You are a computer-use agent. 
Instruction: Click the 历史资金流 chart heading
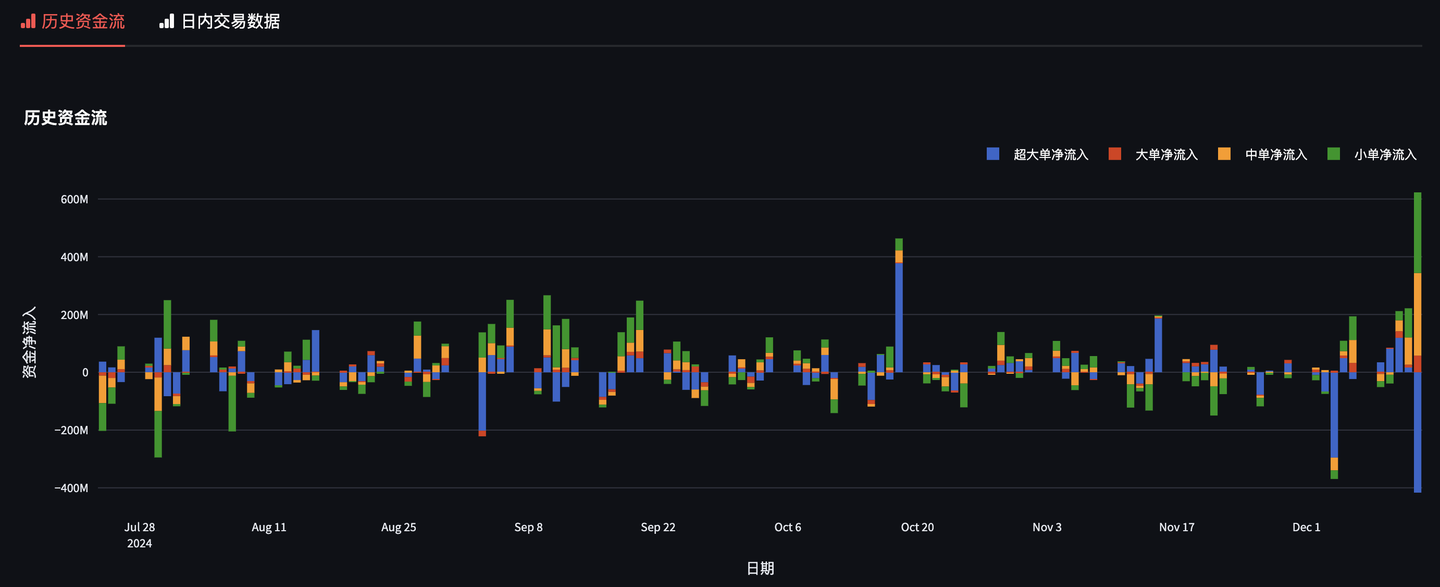[x=66, y=118]
